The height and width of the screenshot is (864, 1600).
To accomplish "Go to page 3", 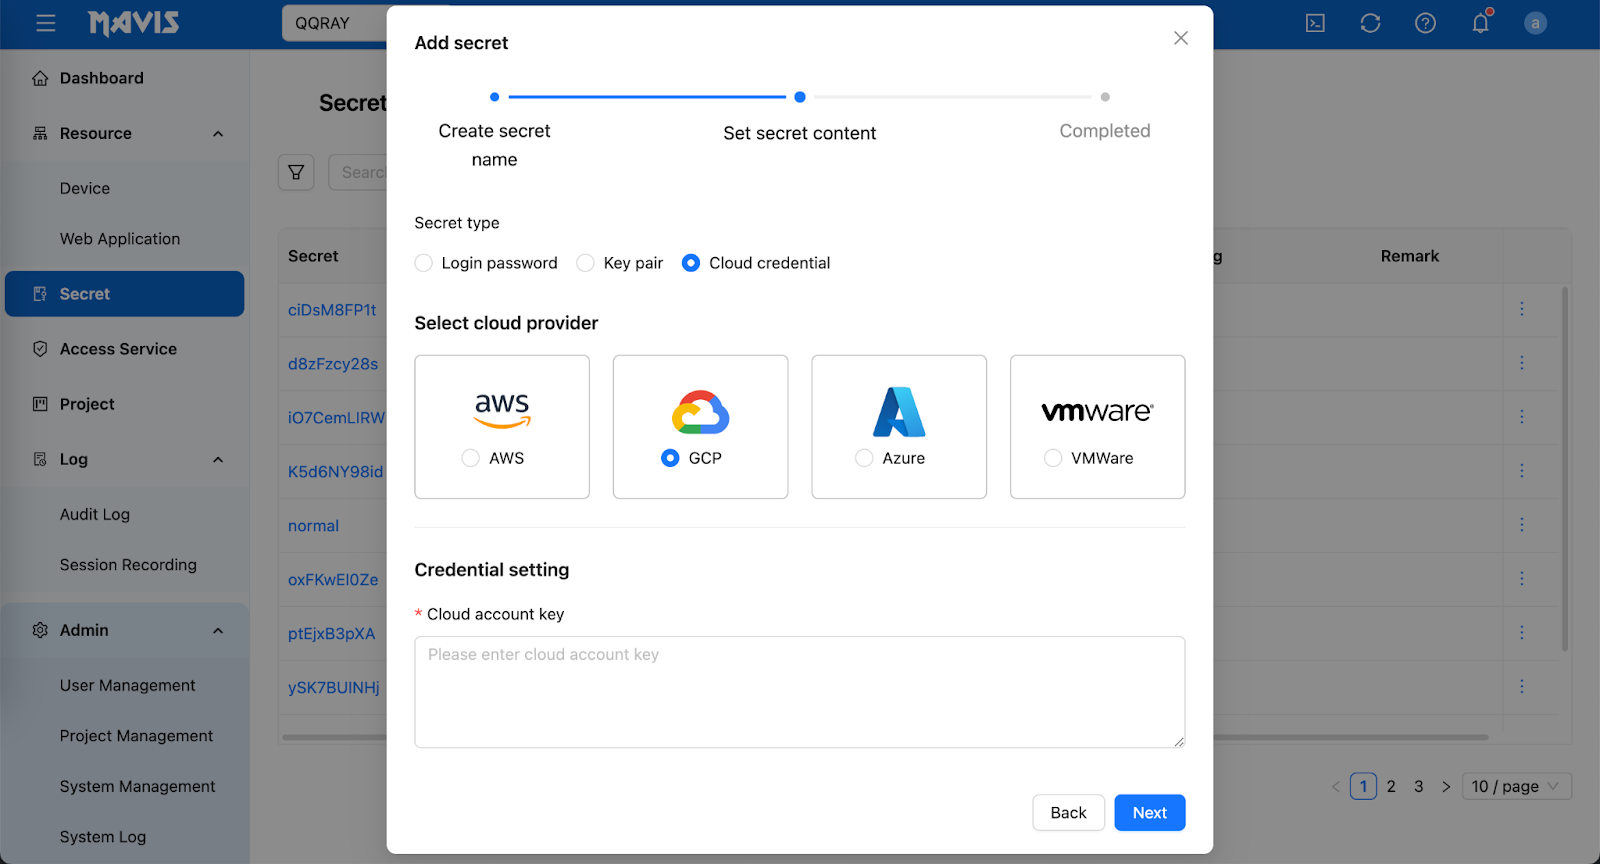I will coord(1418,787).
